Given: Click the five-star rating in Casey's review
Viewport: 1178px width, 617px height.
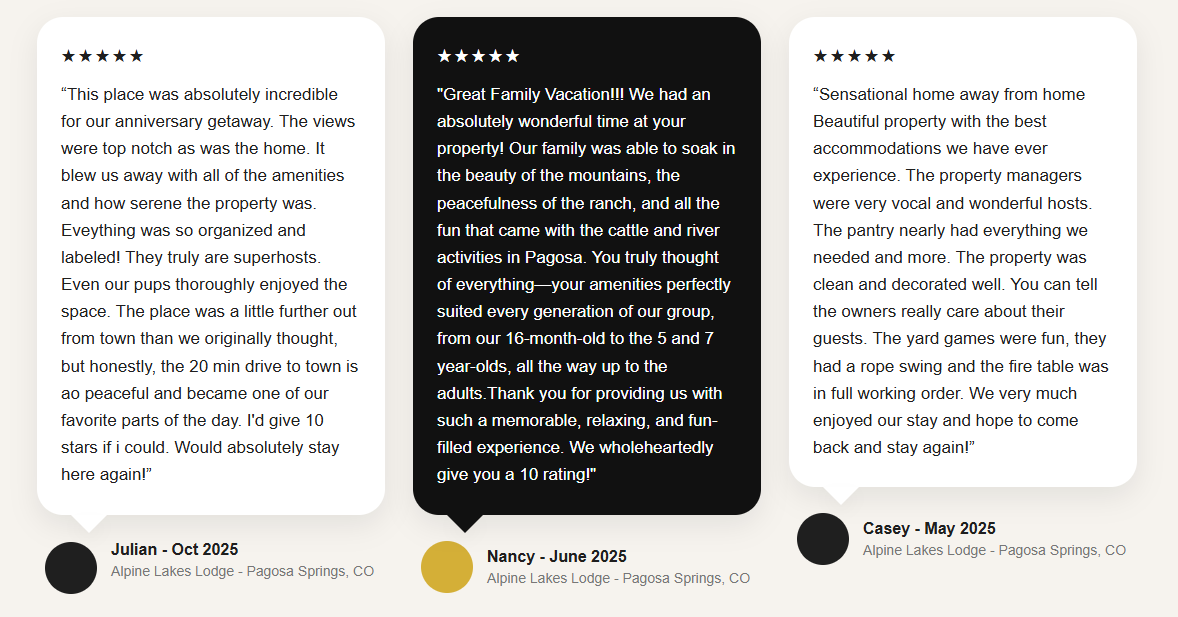Looking at the screenshot, I should pos(854,56).
